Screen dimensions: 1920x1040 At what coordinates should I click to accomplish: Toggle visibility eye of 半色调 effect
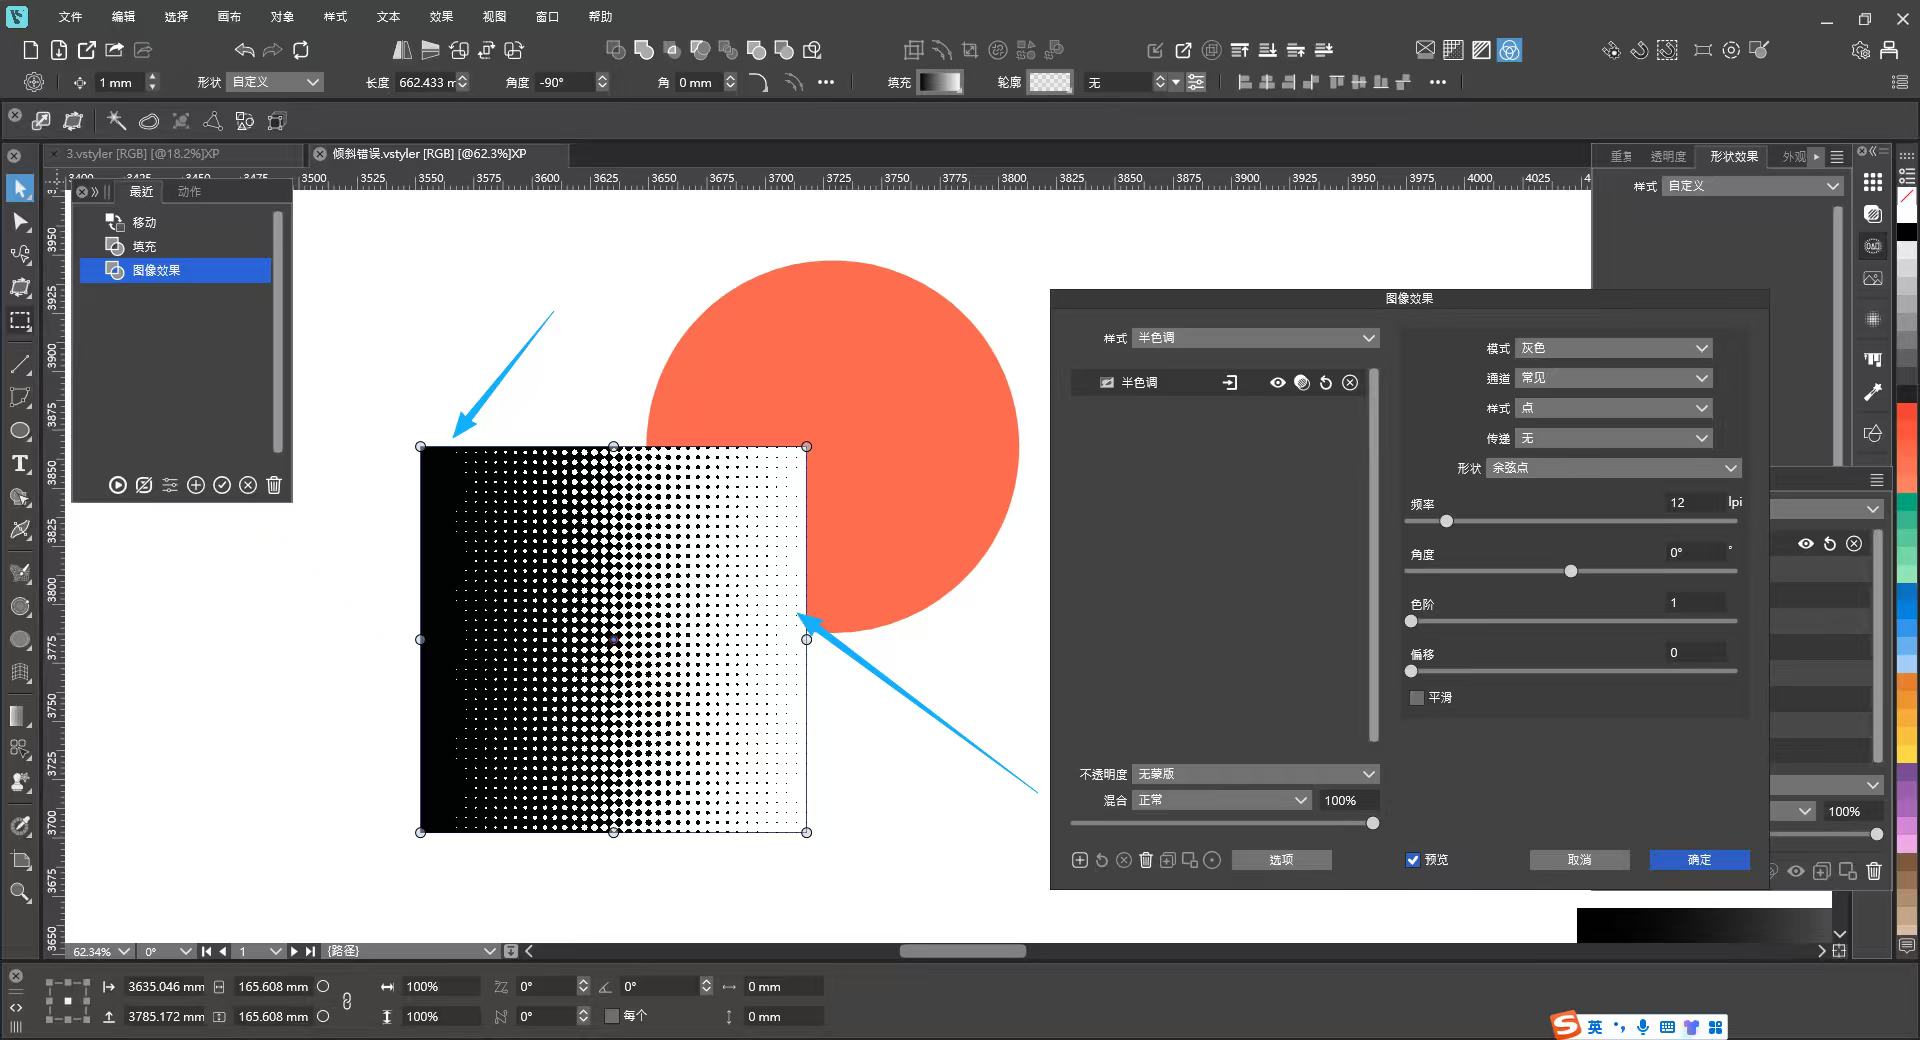pos(1277,383)
